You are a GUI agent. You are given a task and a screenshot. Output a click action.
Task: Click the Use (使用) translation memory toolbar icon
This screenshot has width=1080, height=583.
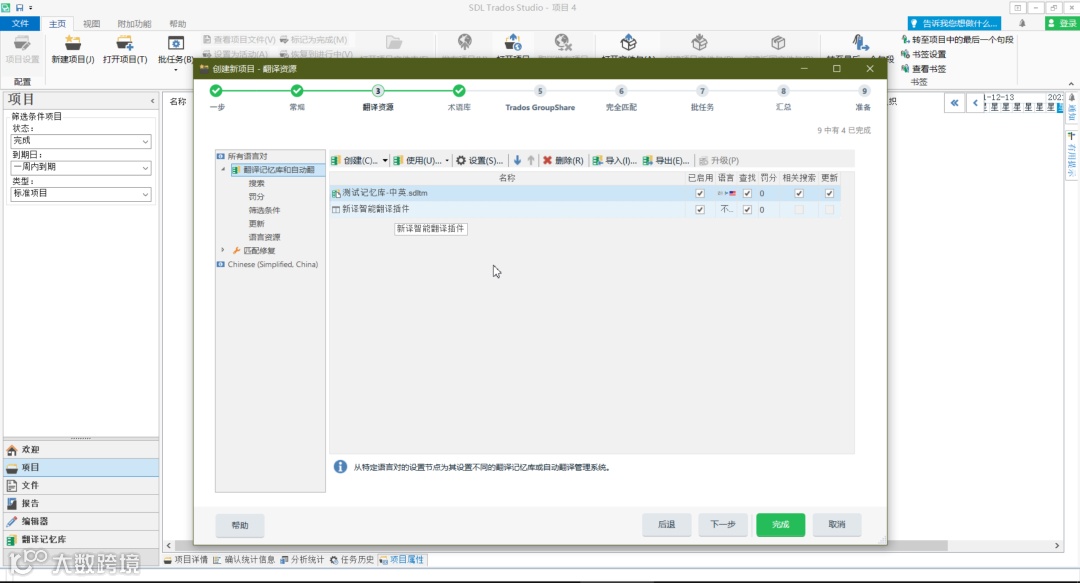coord(397,161)
